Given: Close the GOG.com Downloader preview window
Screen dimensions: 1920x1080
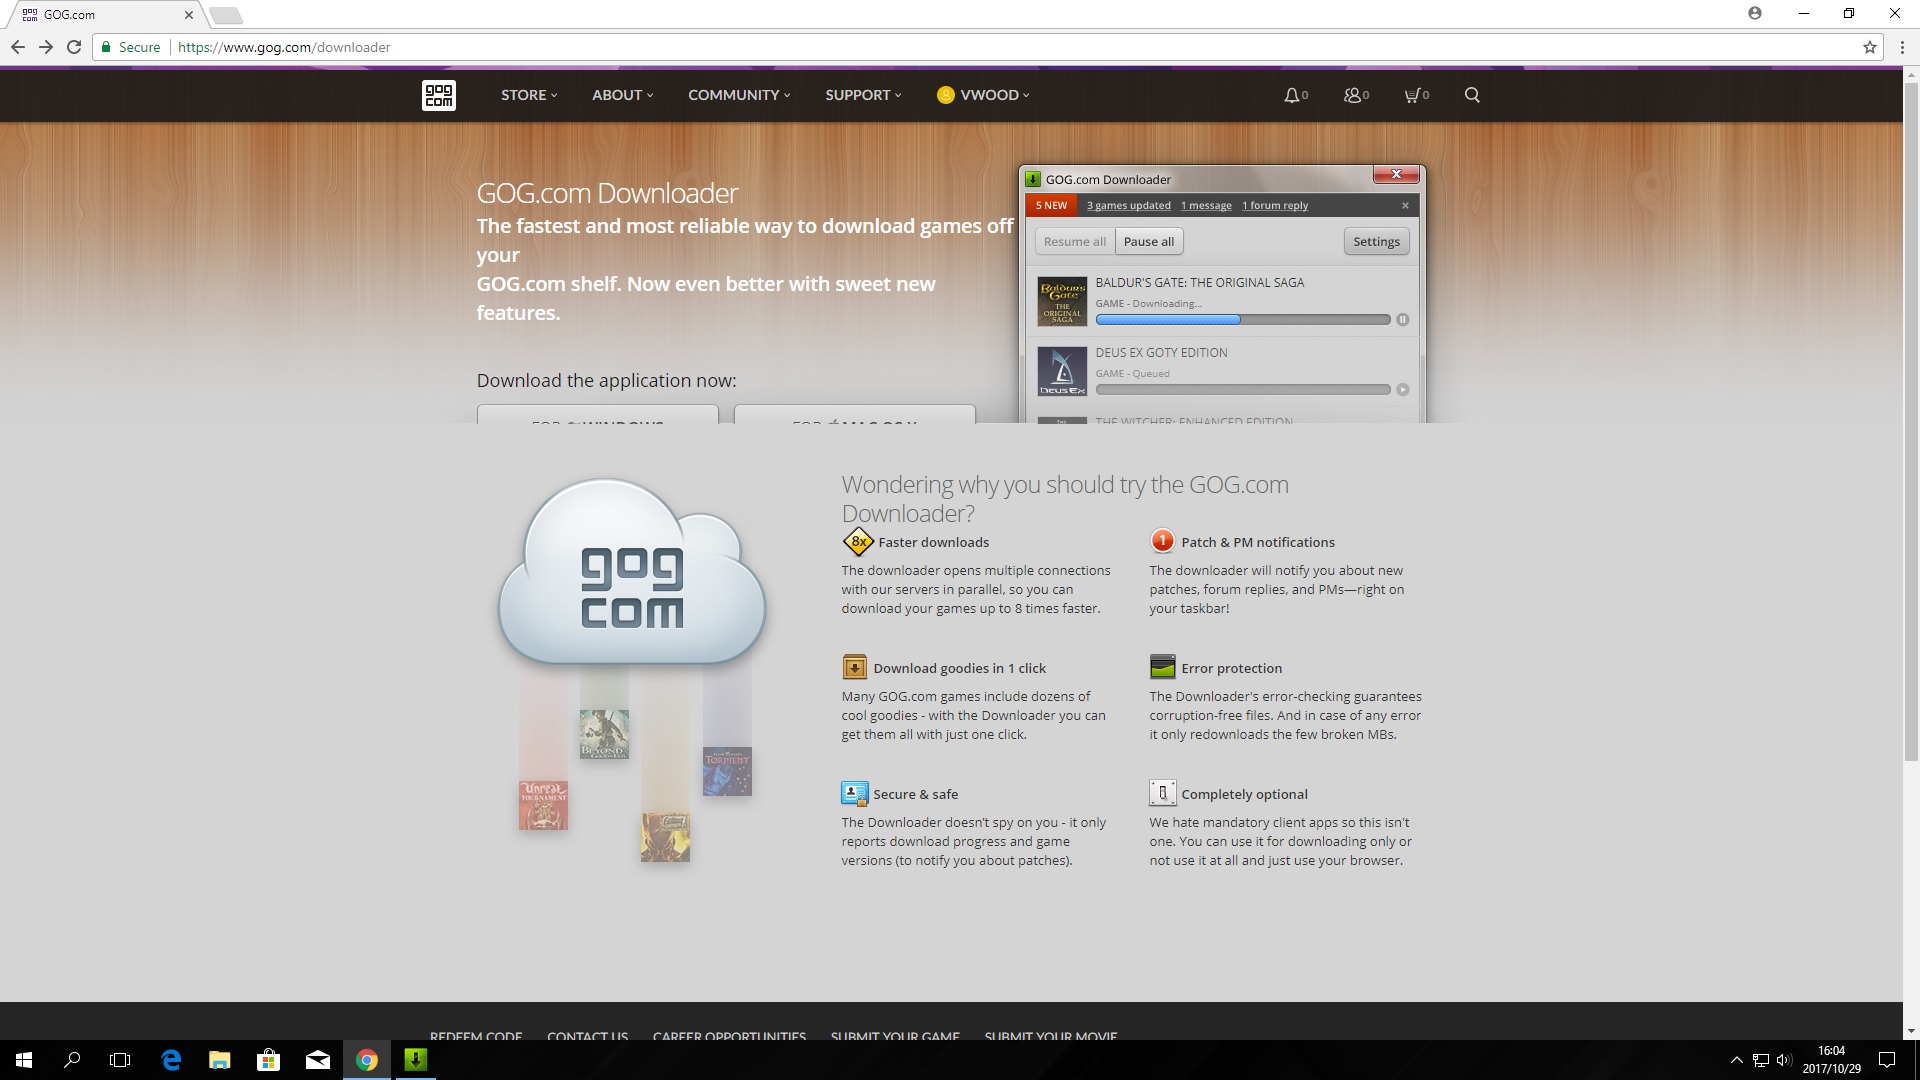Looking at the screenshot, I should pos(1396,174).
